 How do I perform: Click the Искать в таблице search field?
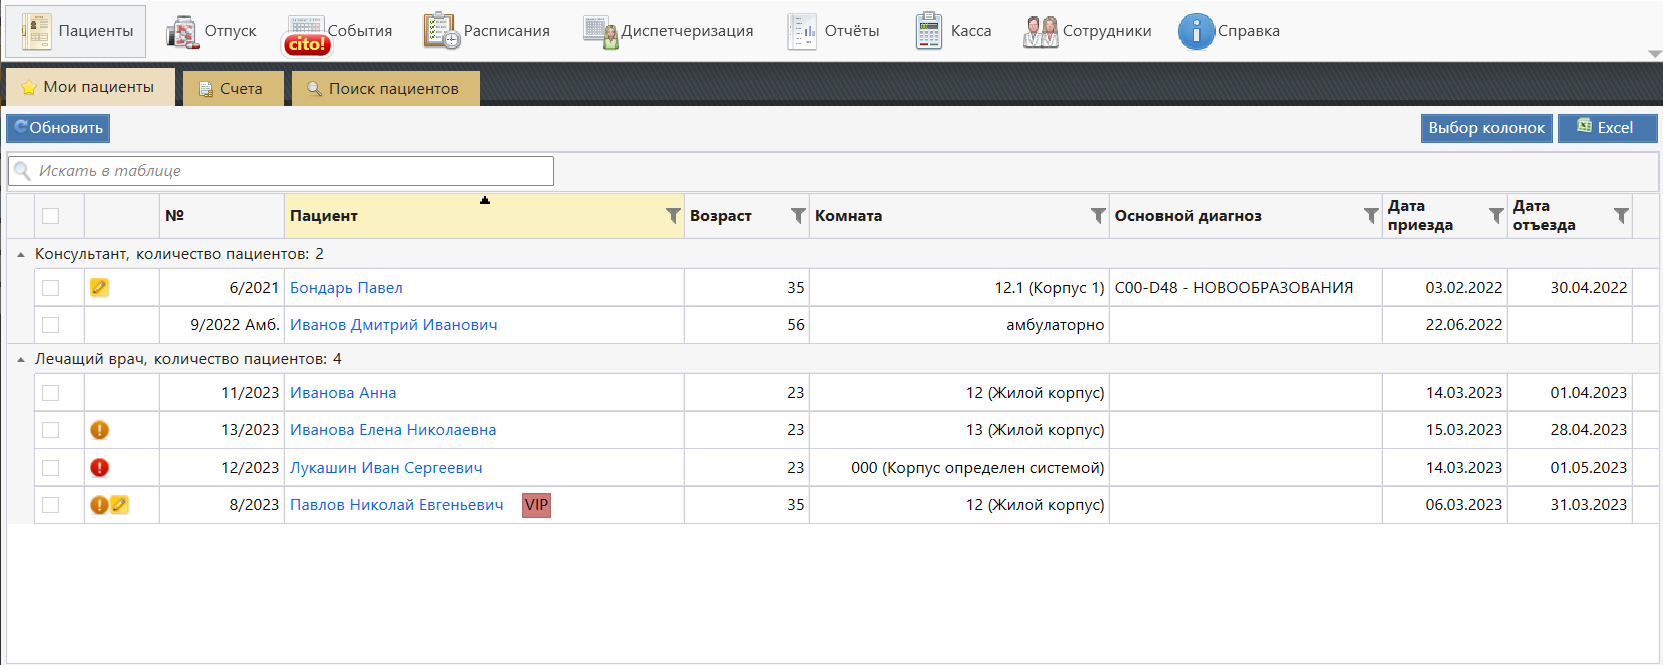pyautogui.click(x=290, y=171)
